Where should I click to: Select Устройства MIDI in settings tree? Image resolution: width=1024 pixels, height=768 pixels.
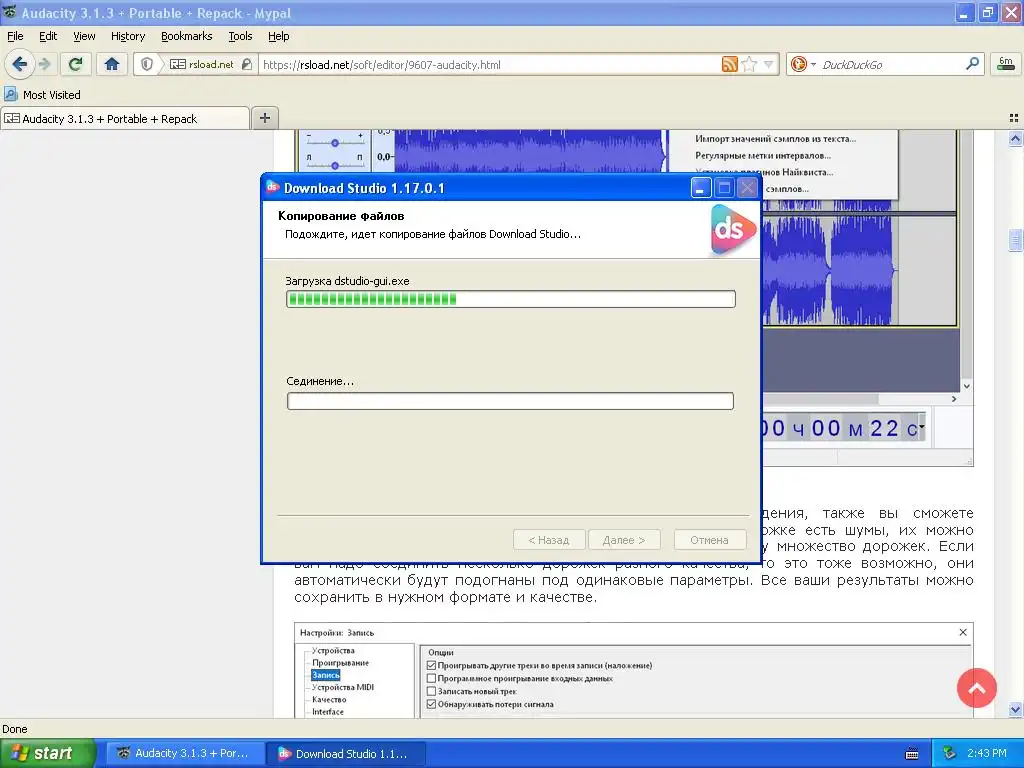[343, 687]
